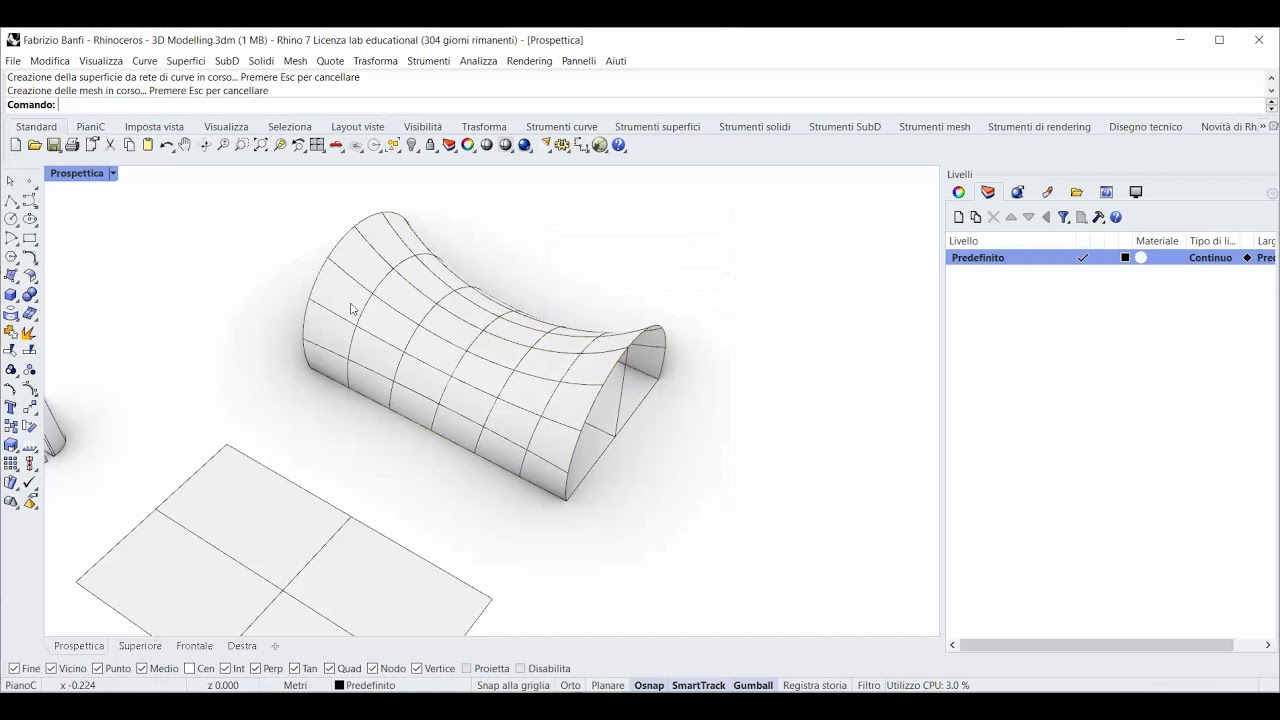Cut selection with the scissors icon

[x=110, y=145]
